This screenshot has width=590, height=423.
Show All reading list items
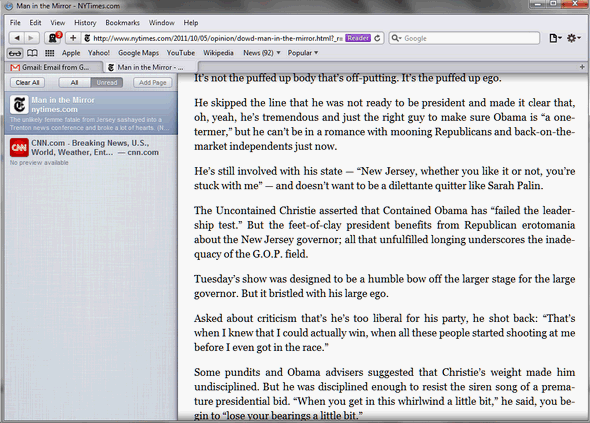[75, 82]
